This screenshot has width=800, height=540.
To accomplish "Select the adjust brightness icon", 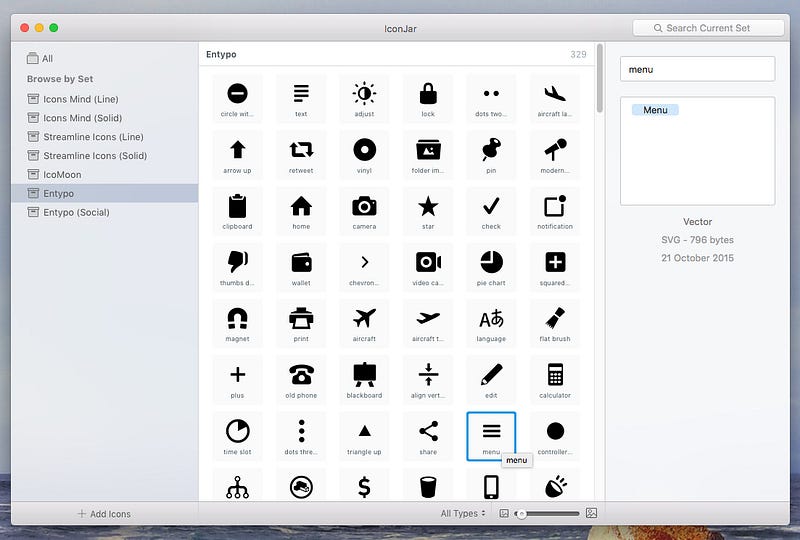I will [x=364, y=98].
